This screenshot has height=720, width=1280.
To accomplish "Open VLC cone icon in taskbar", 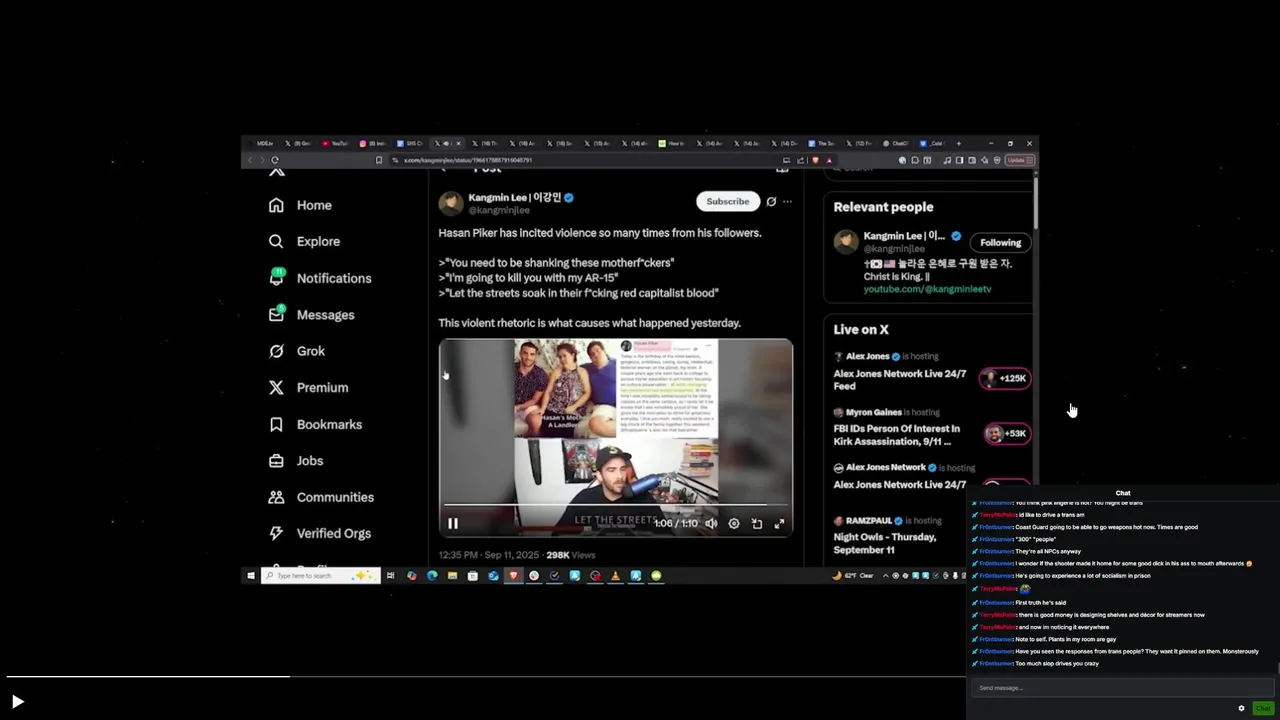I will [615, 576].
